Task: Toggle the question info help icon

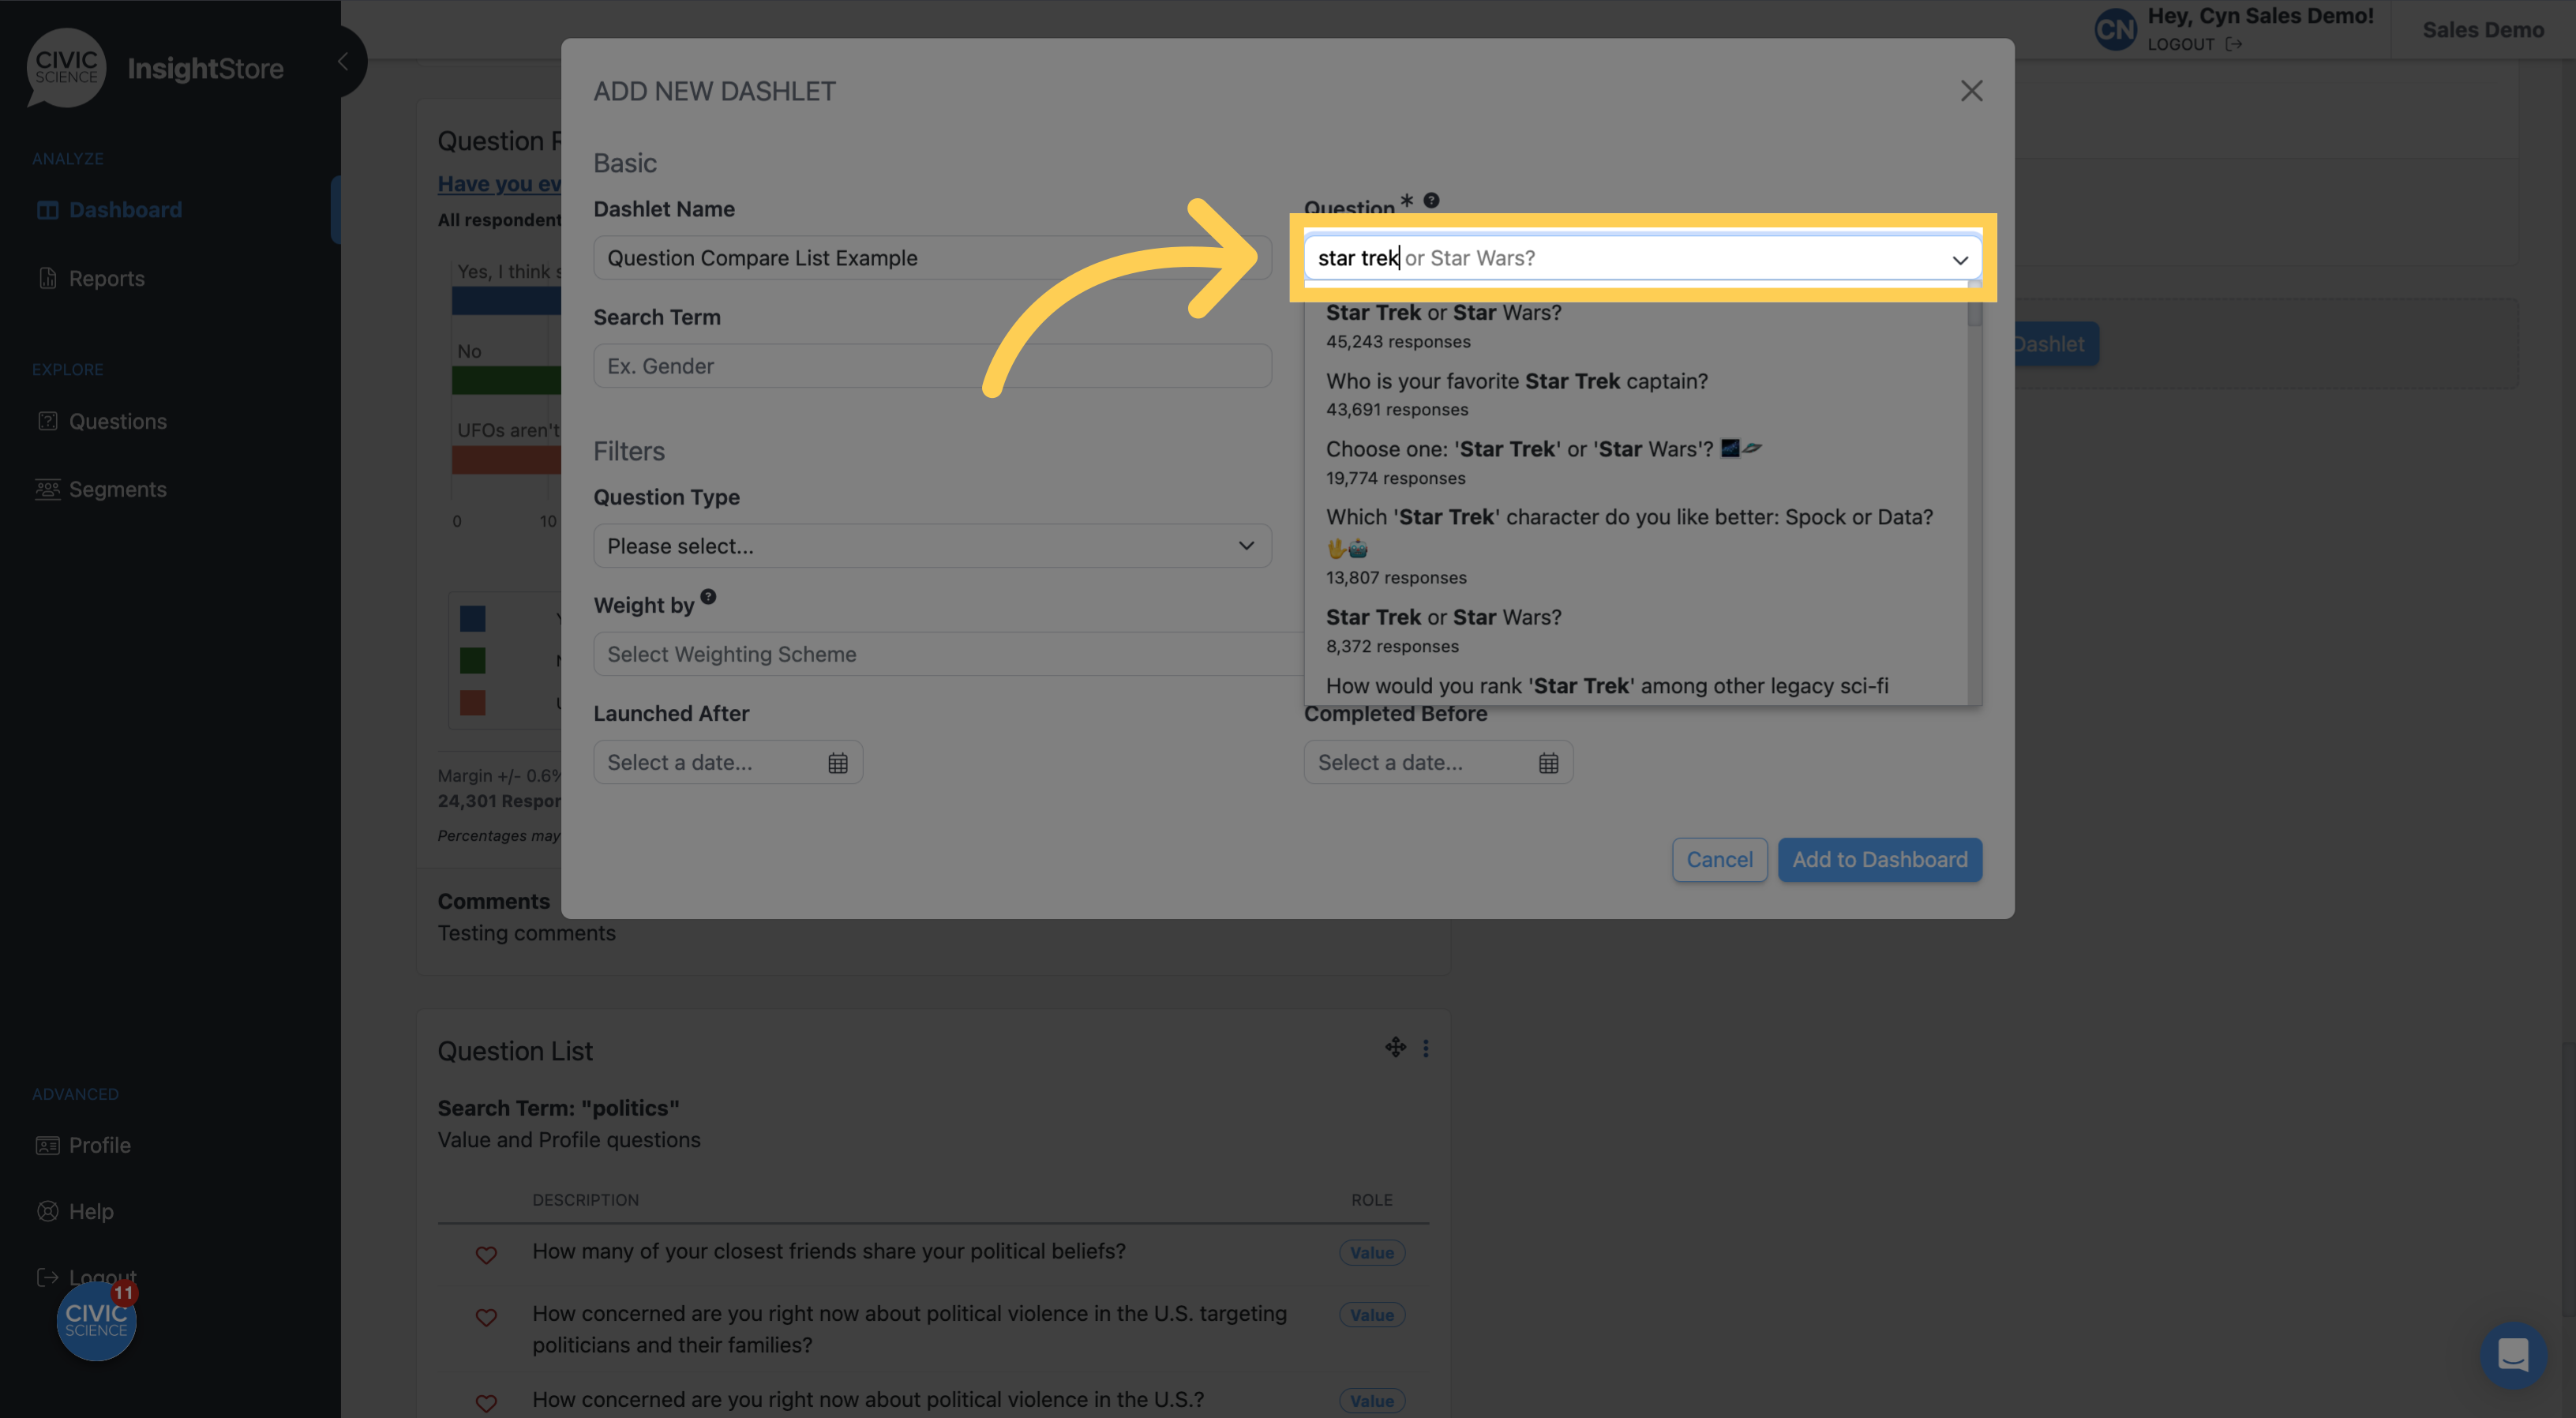Action: tap(1431, 201)
